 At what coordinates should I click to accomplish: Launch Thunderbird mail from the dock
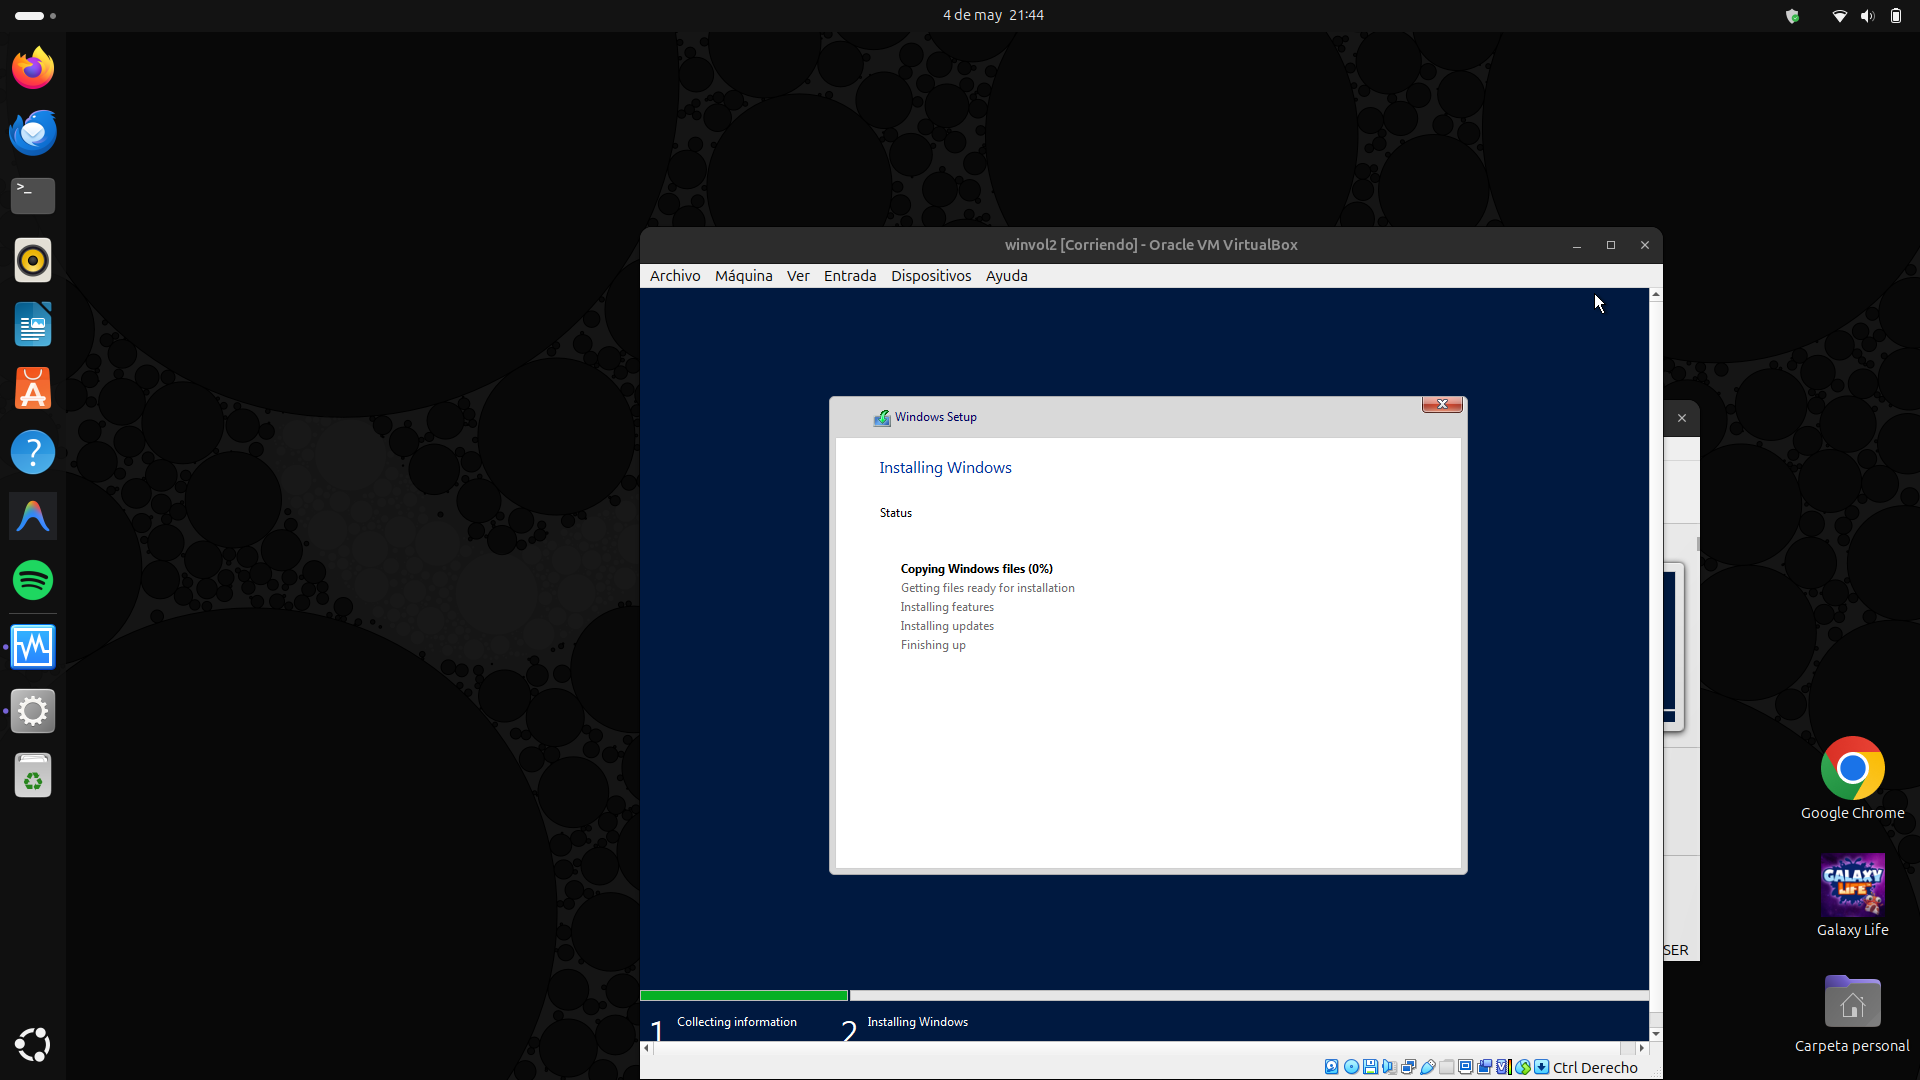(x=33, y=132)
